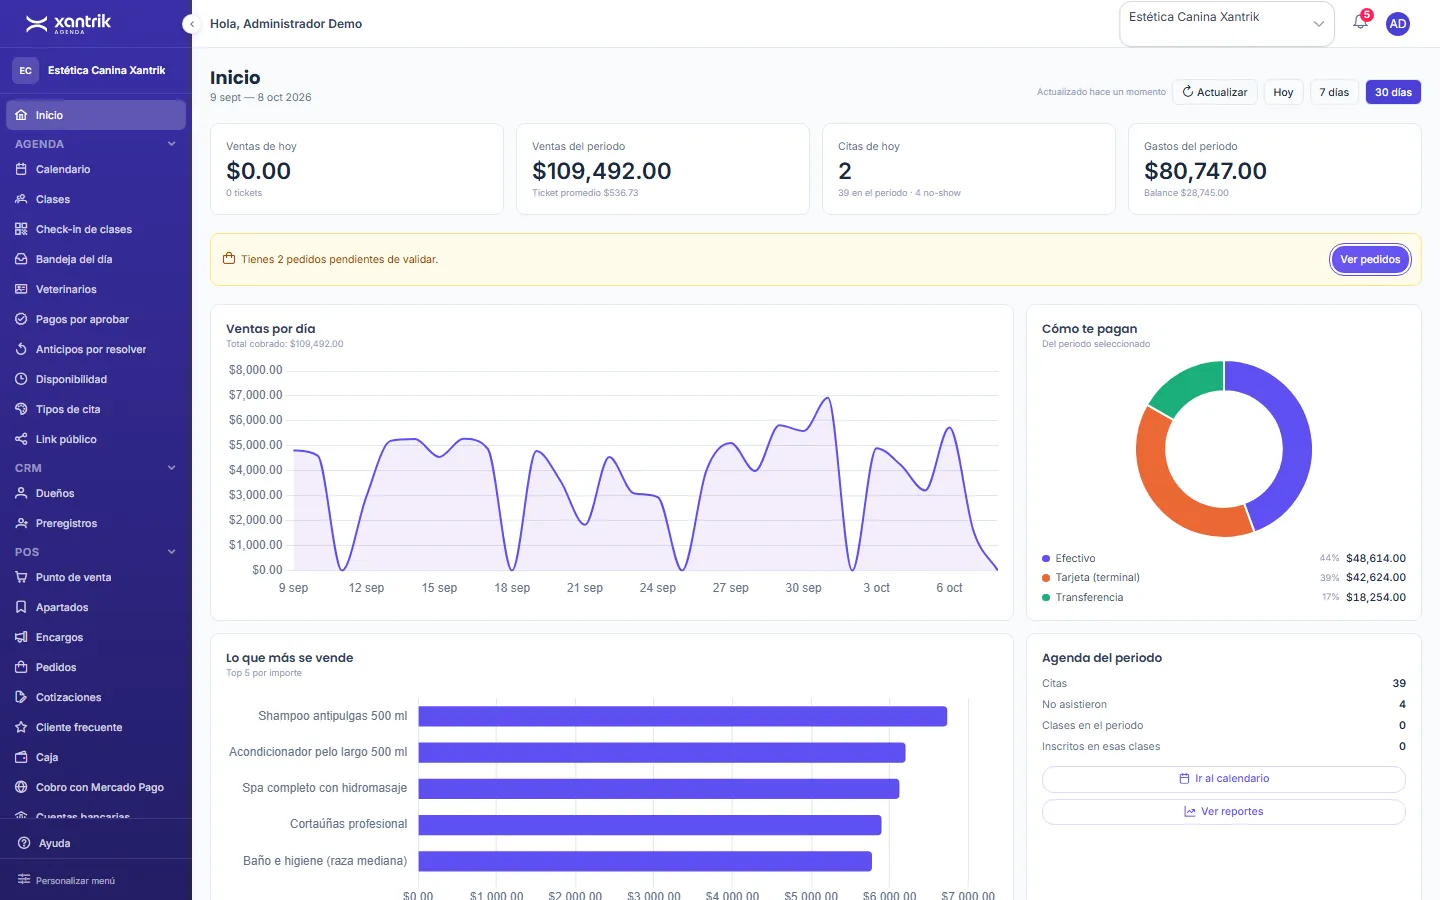The width and height of the screenshot is (1440, 900).
Task: Go to Check-in de clases
Action: (96, 229)
